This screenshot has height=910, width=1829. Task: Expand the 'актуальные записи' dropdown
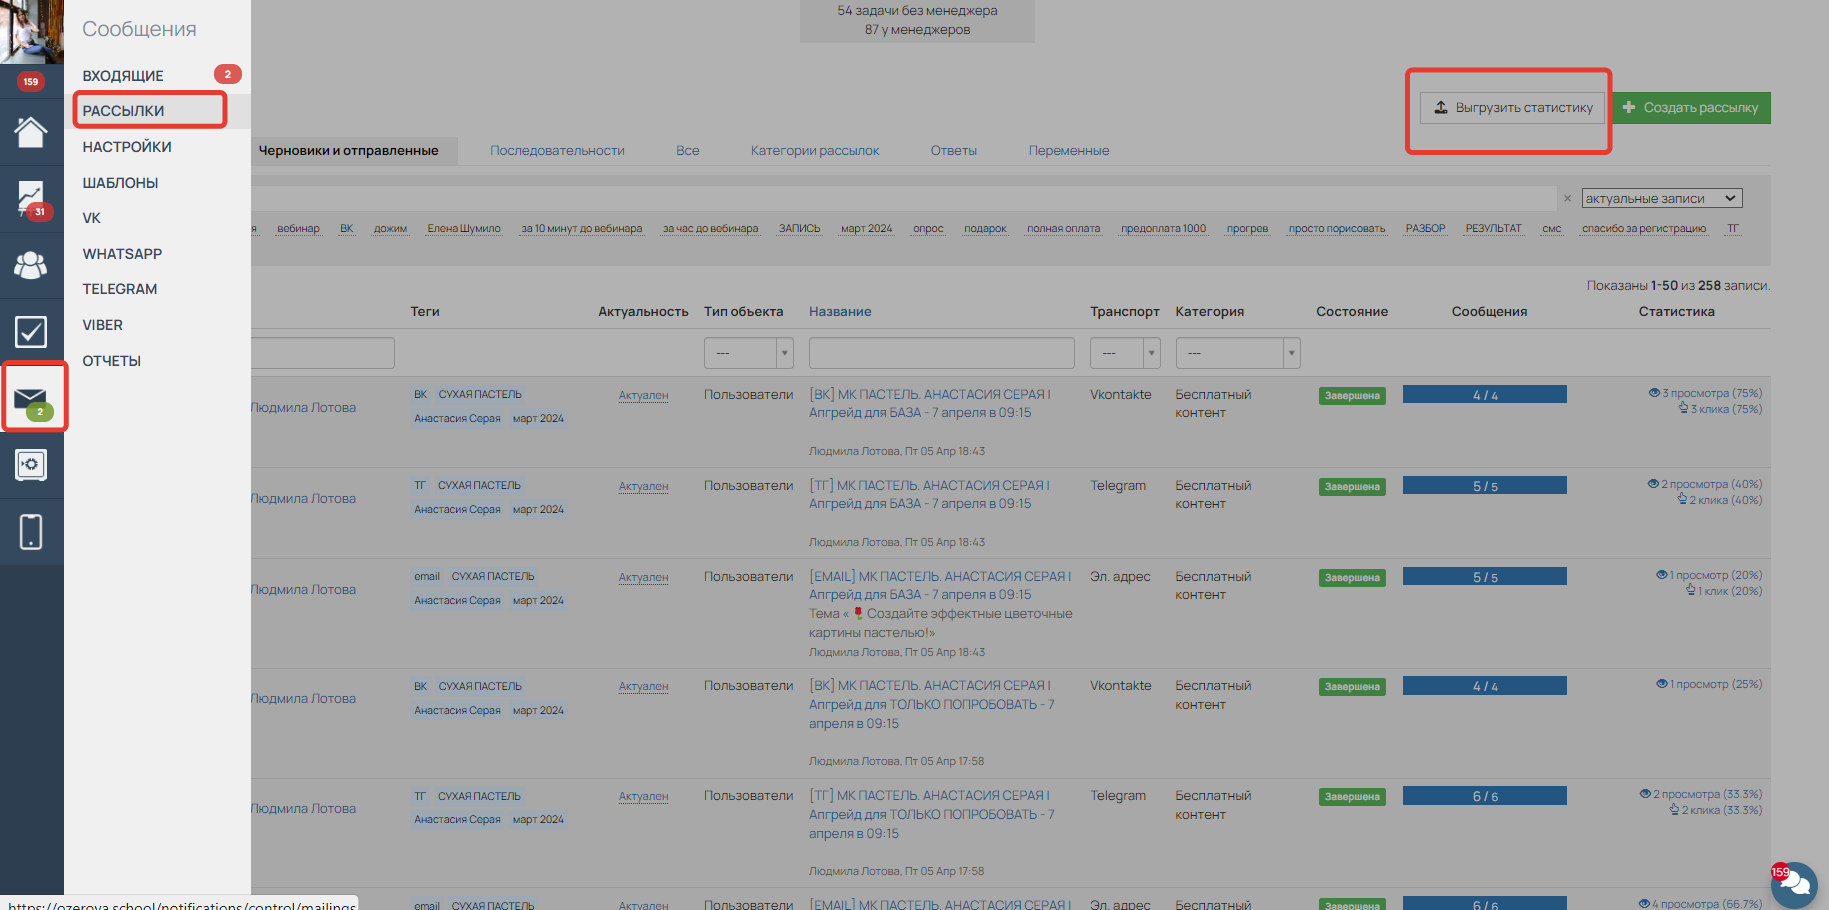click(x=1661, y=199)
